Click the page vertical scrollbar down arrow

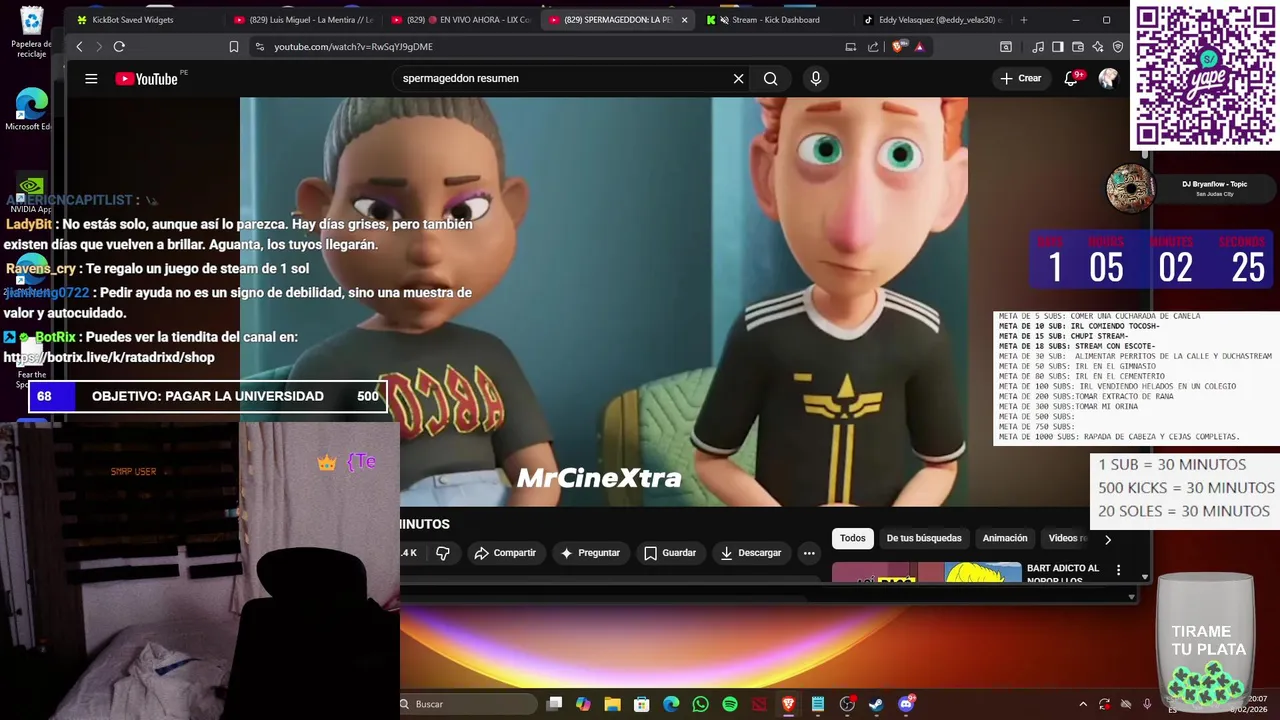[x=1144, y=577]
